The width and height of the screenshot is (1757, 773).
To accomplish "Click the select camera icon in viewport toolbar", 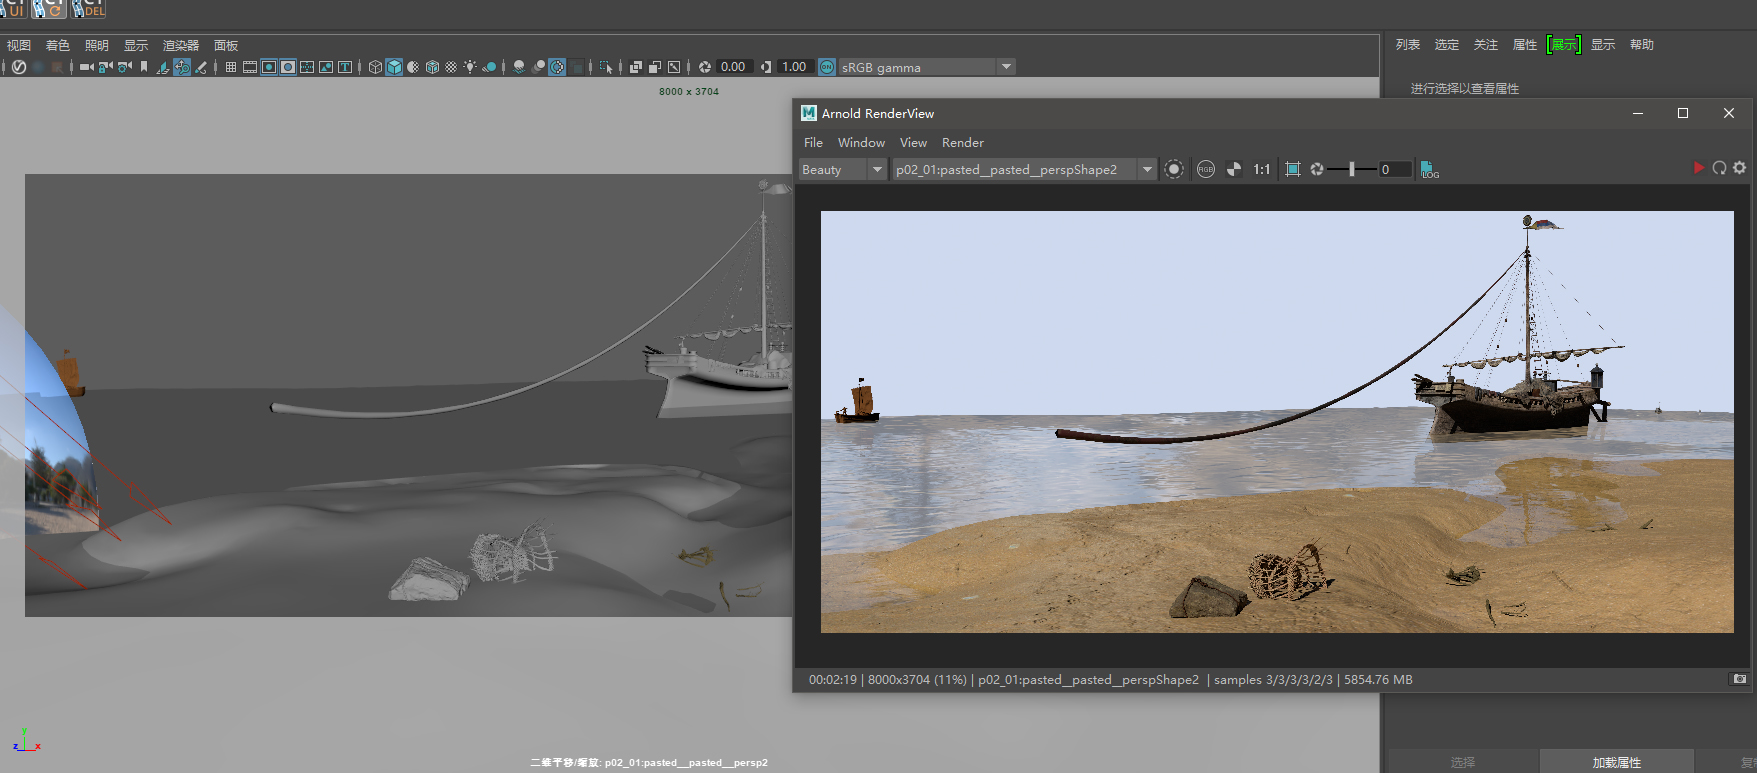I will [86, 67].
